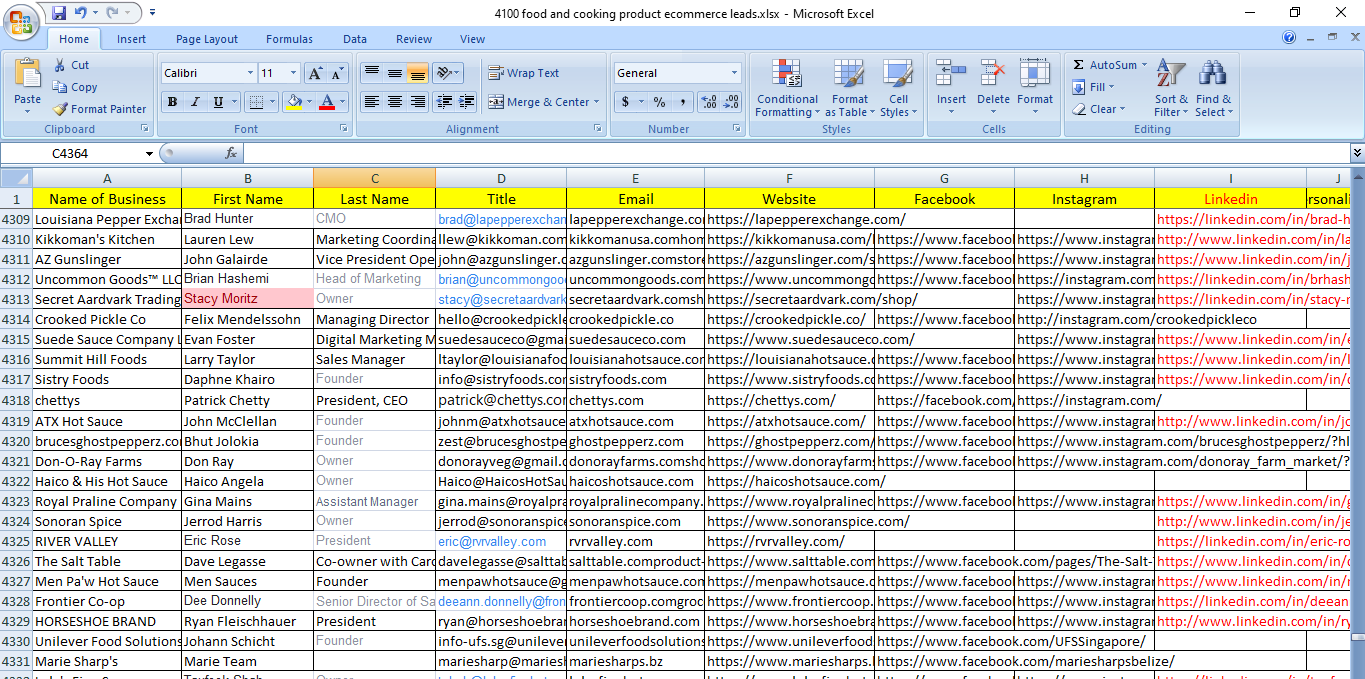Open the Merge & Center dropdown arrow
This screenshot has height=679, width=1365.
pos(596,102)
